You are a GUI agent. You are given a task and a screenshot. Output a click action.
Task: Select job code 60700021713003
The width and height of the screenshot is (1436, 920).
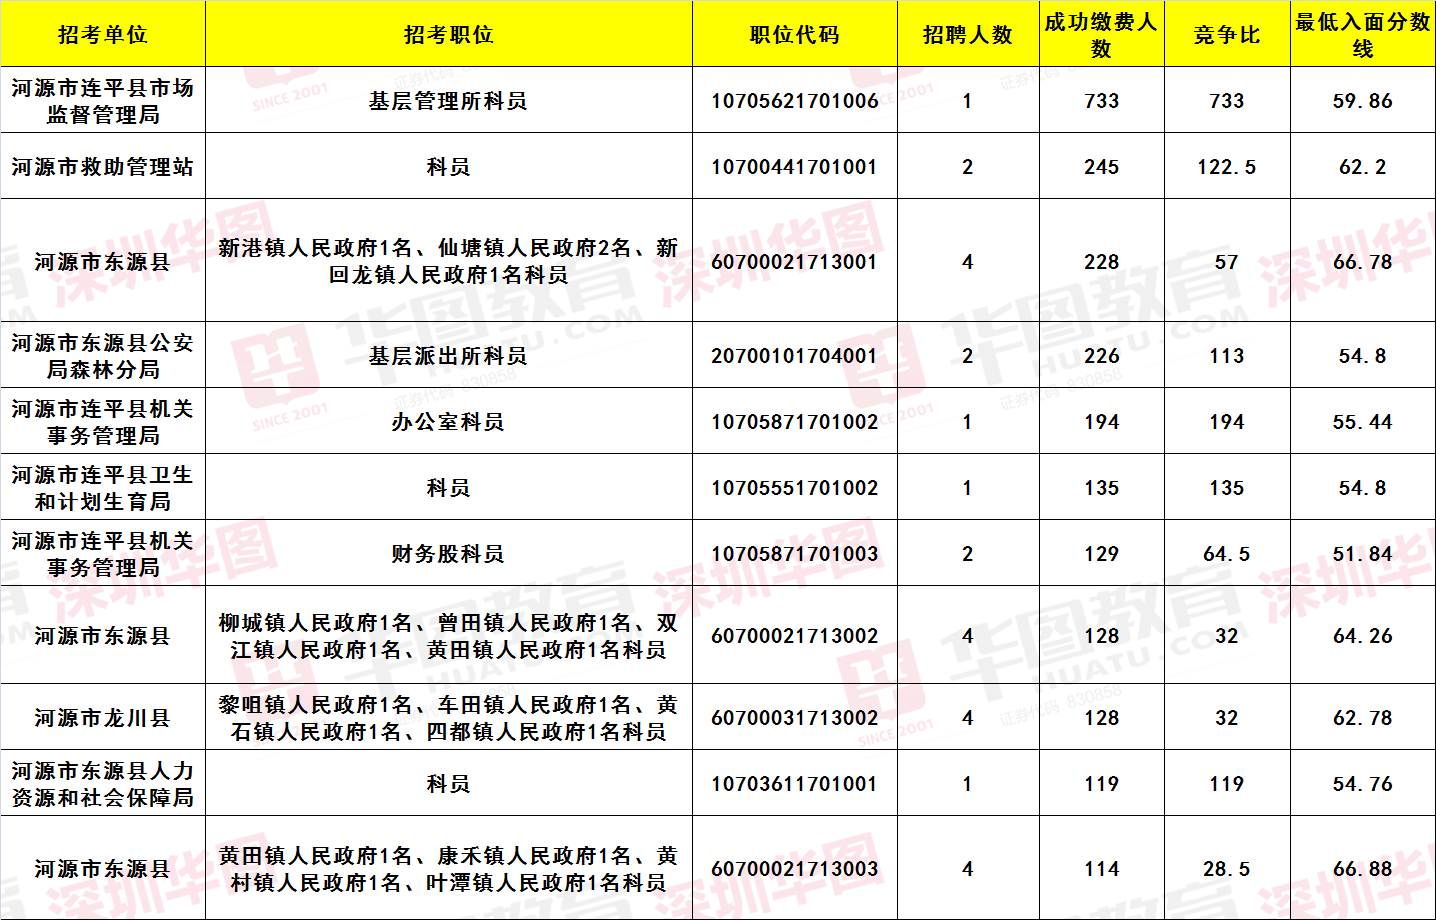(x=795, y=868)
